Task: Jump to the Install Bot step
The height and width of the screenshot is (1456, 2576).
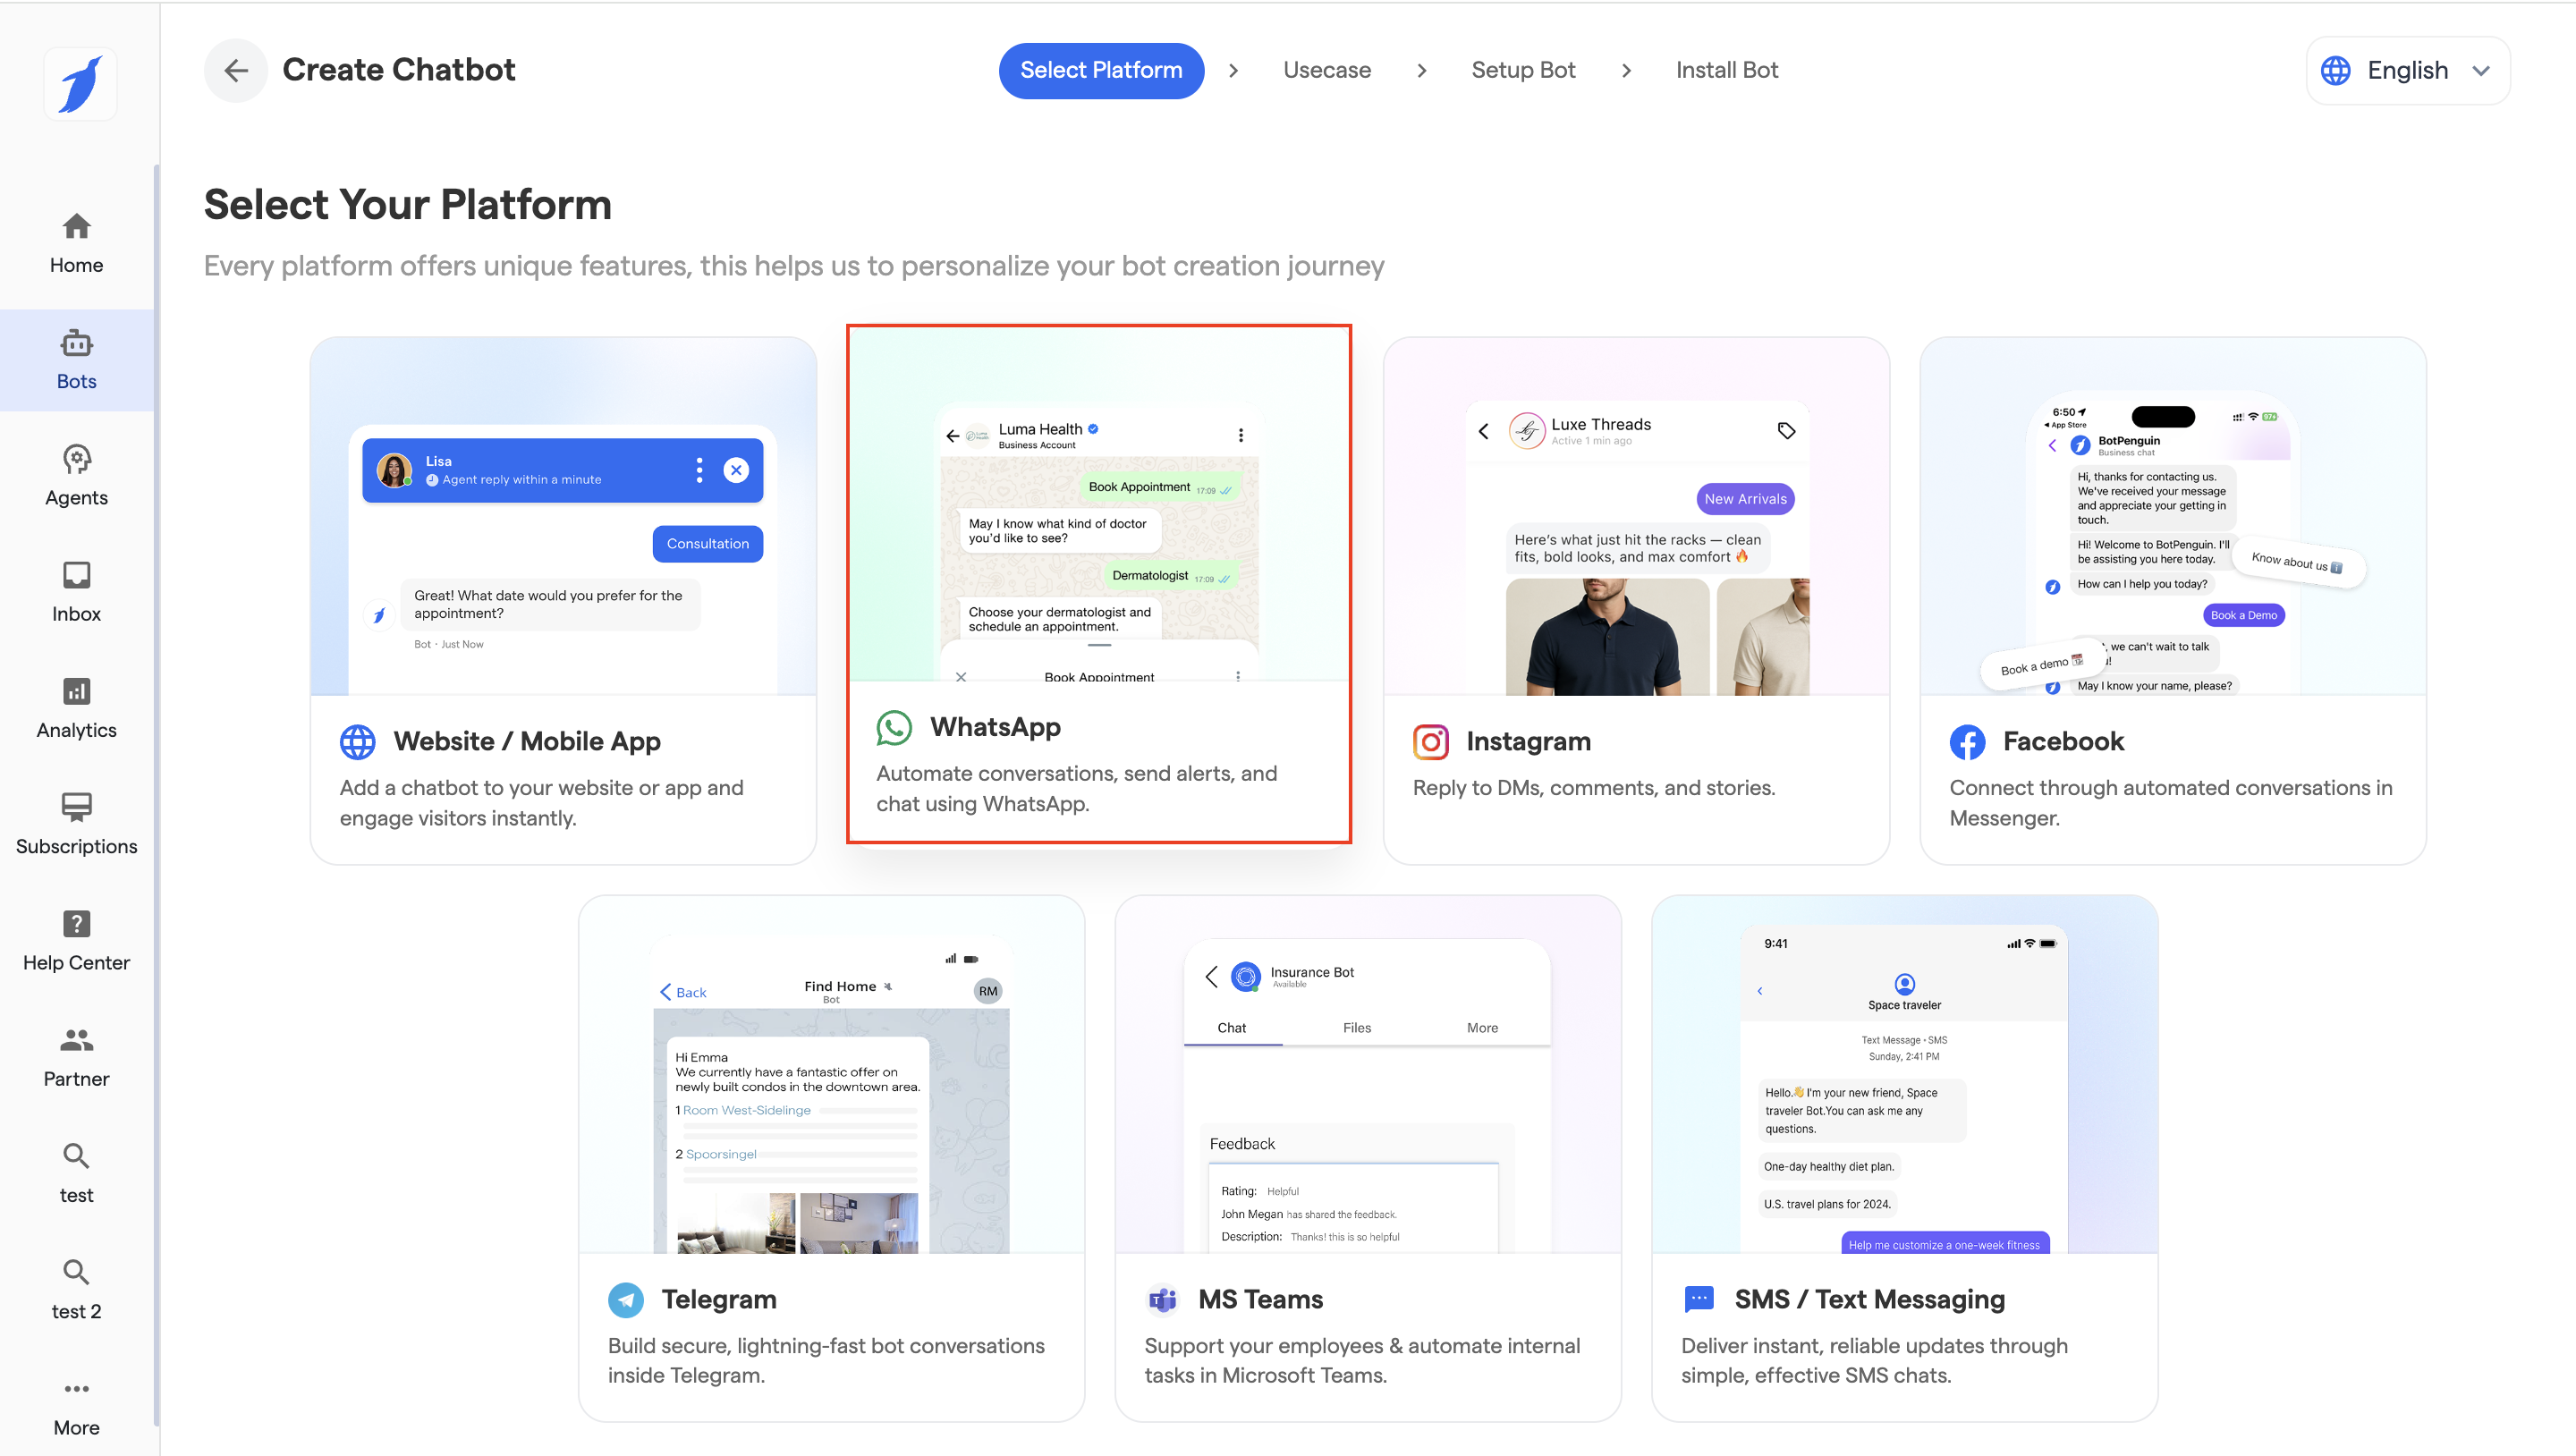Action: pos(1726,70)
